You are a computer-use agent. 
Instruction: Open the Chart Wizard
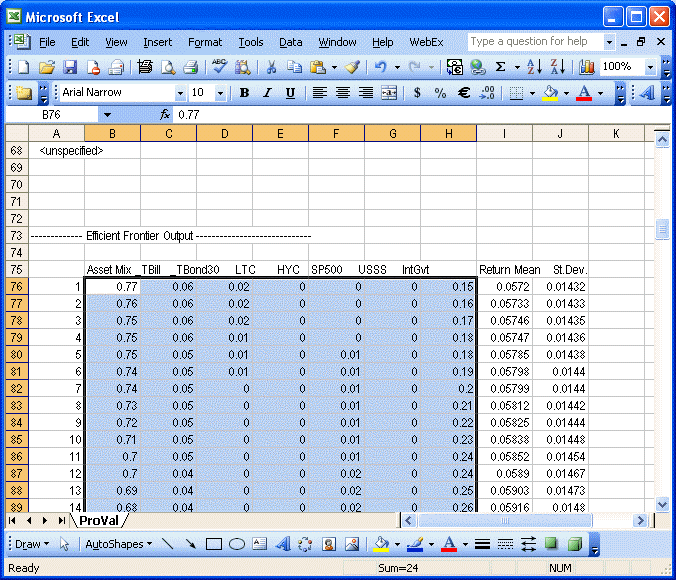click(586, 67)
